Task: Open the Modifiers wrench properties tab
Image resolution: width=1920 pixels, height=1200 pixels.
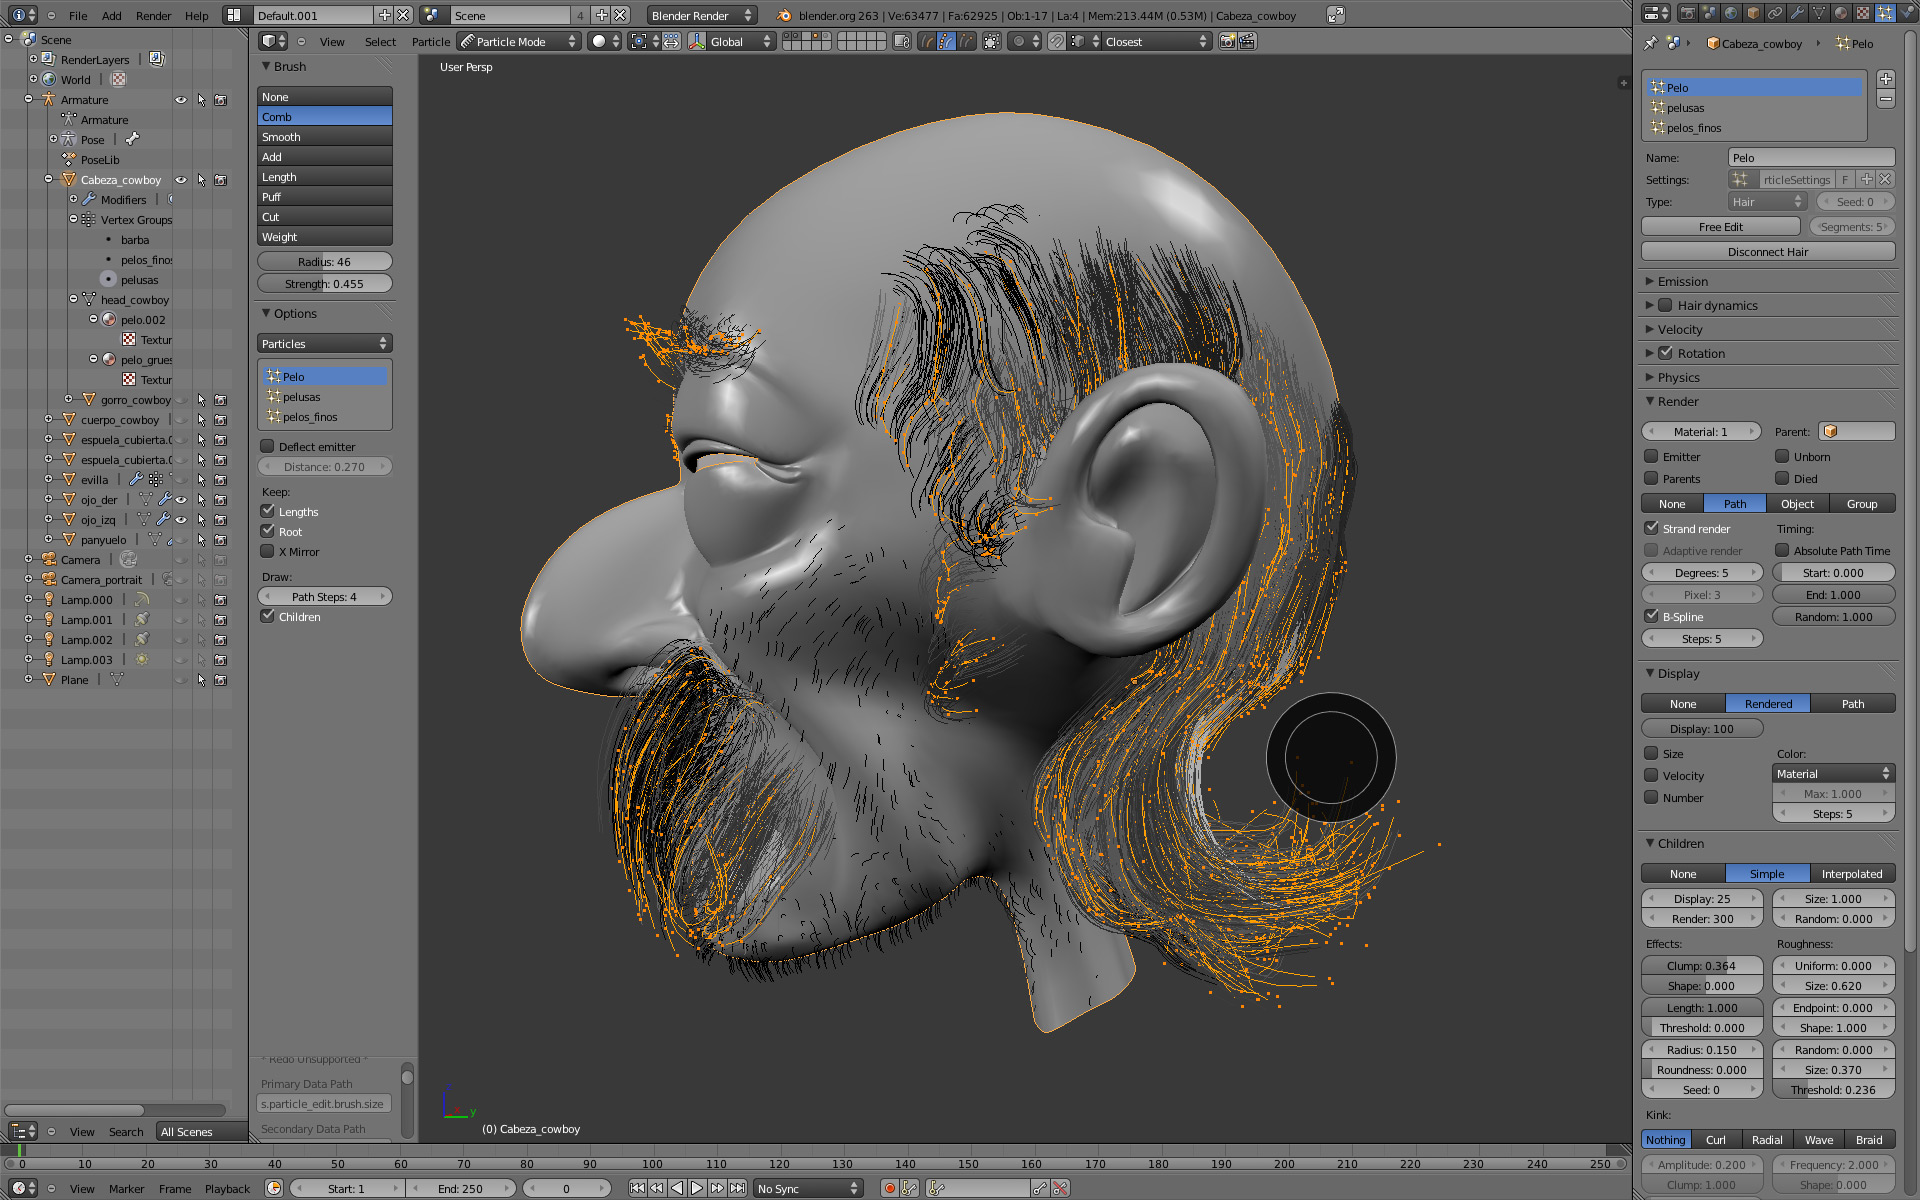Action: pos(1797,13)
